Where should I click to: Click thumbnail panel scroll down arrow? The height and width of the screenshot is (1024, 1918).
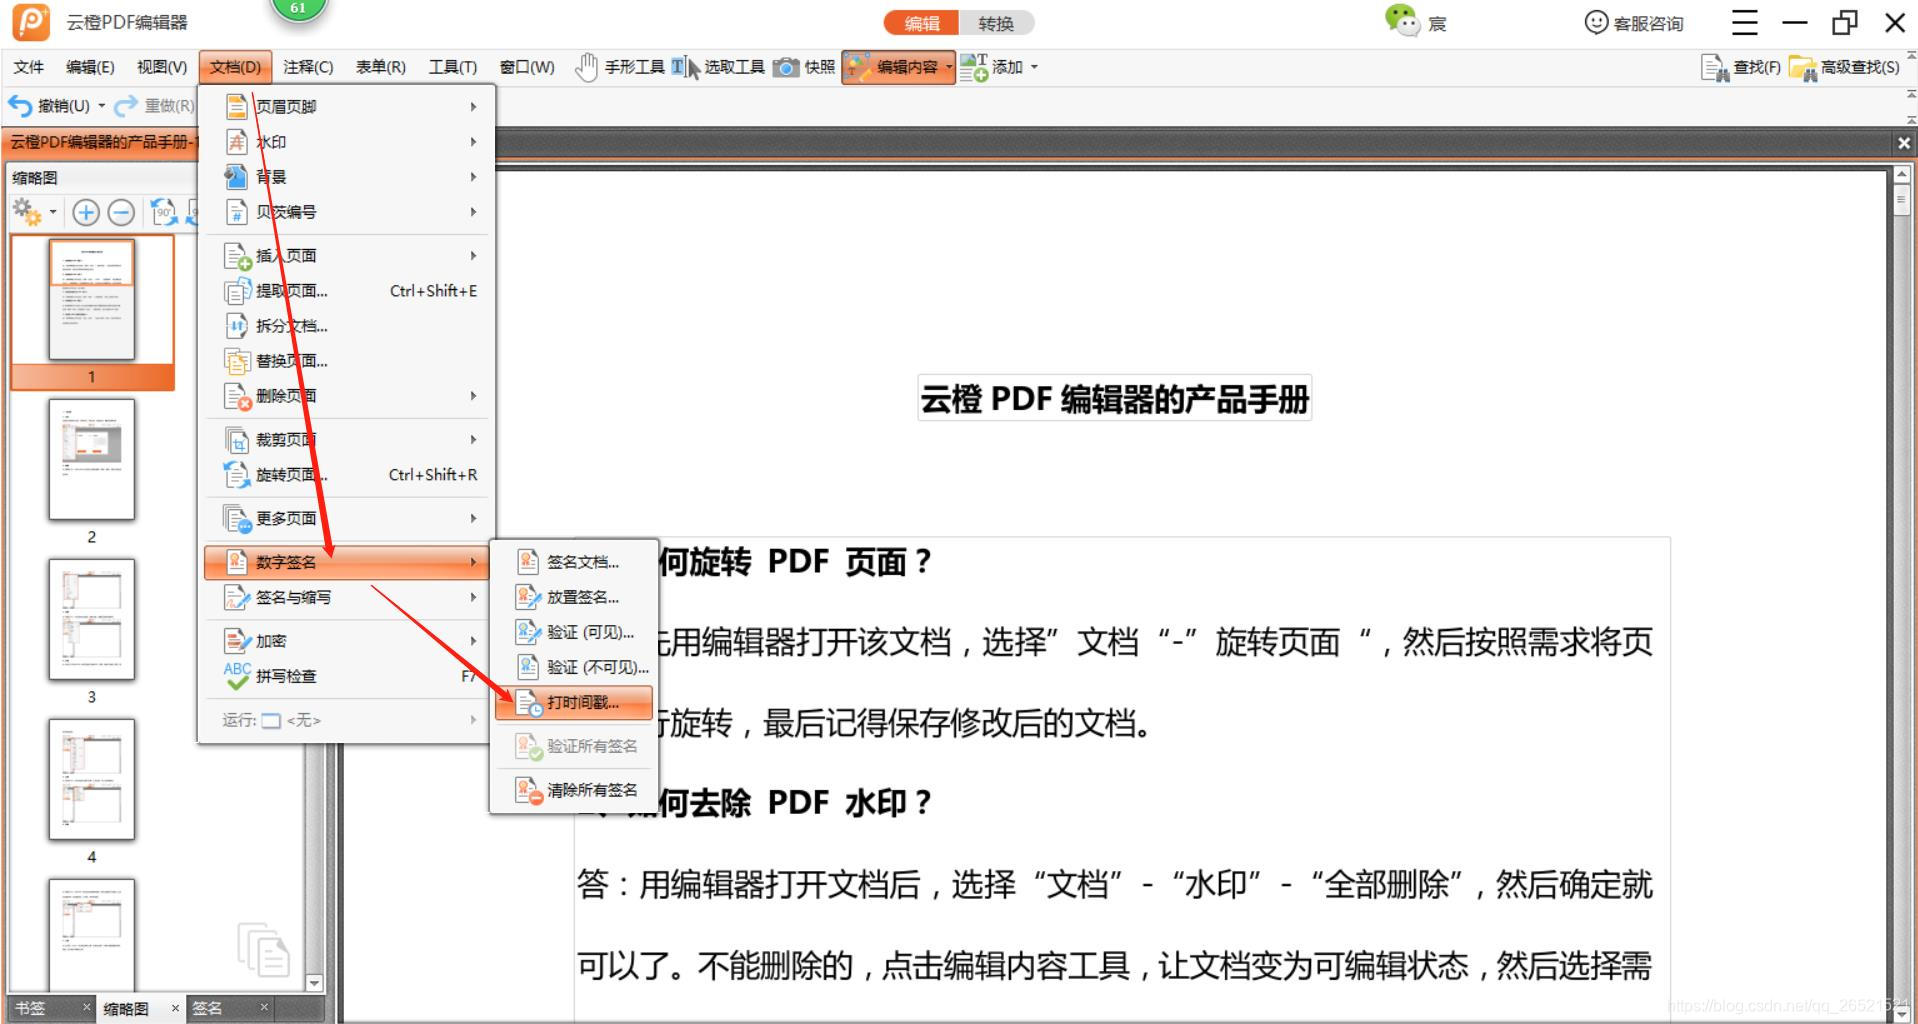pos(314,983)
